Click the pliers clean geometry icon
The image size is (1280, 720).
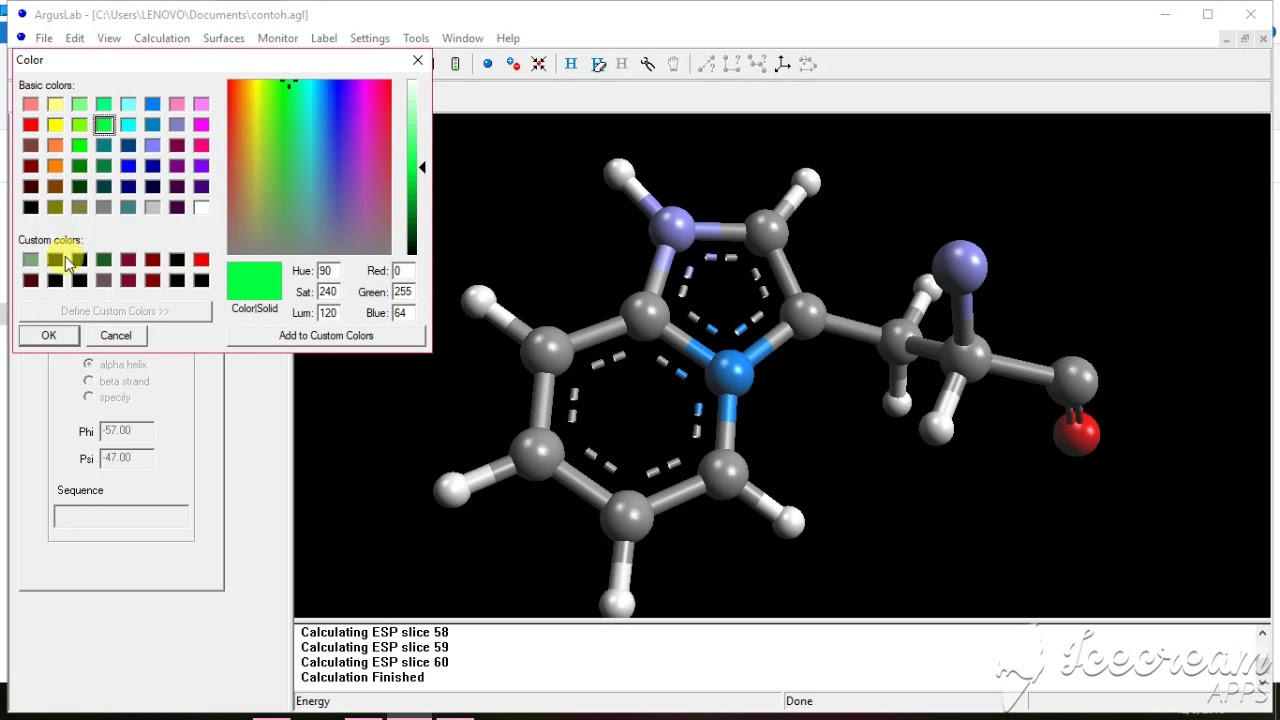pos(648,64)
